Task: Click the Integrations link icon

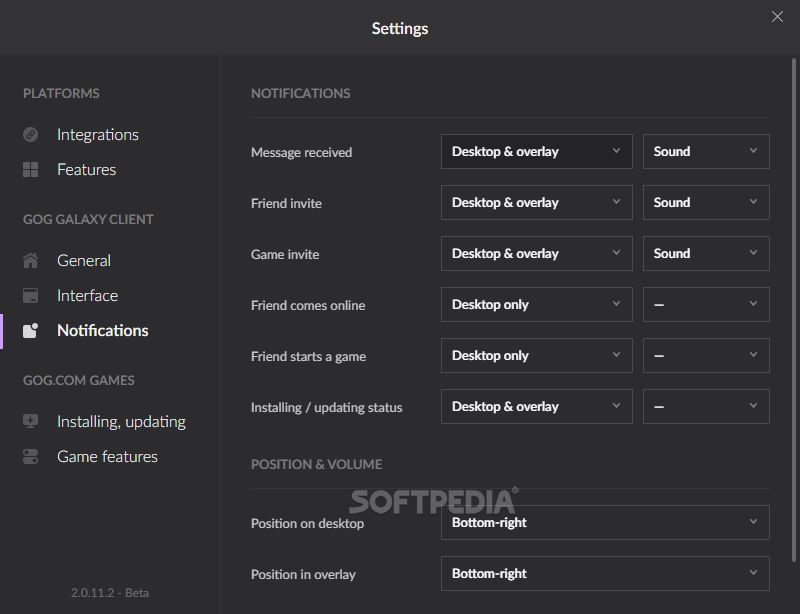Action: point(31,134)
